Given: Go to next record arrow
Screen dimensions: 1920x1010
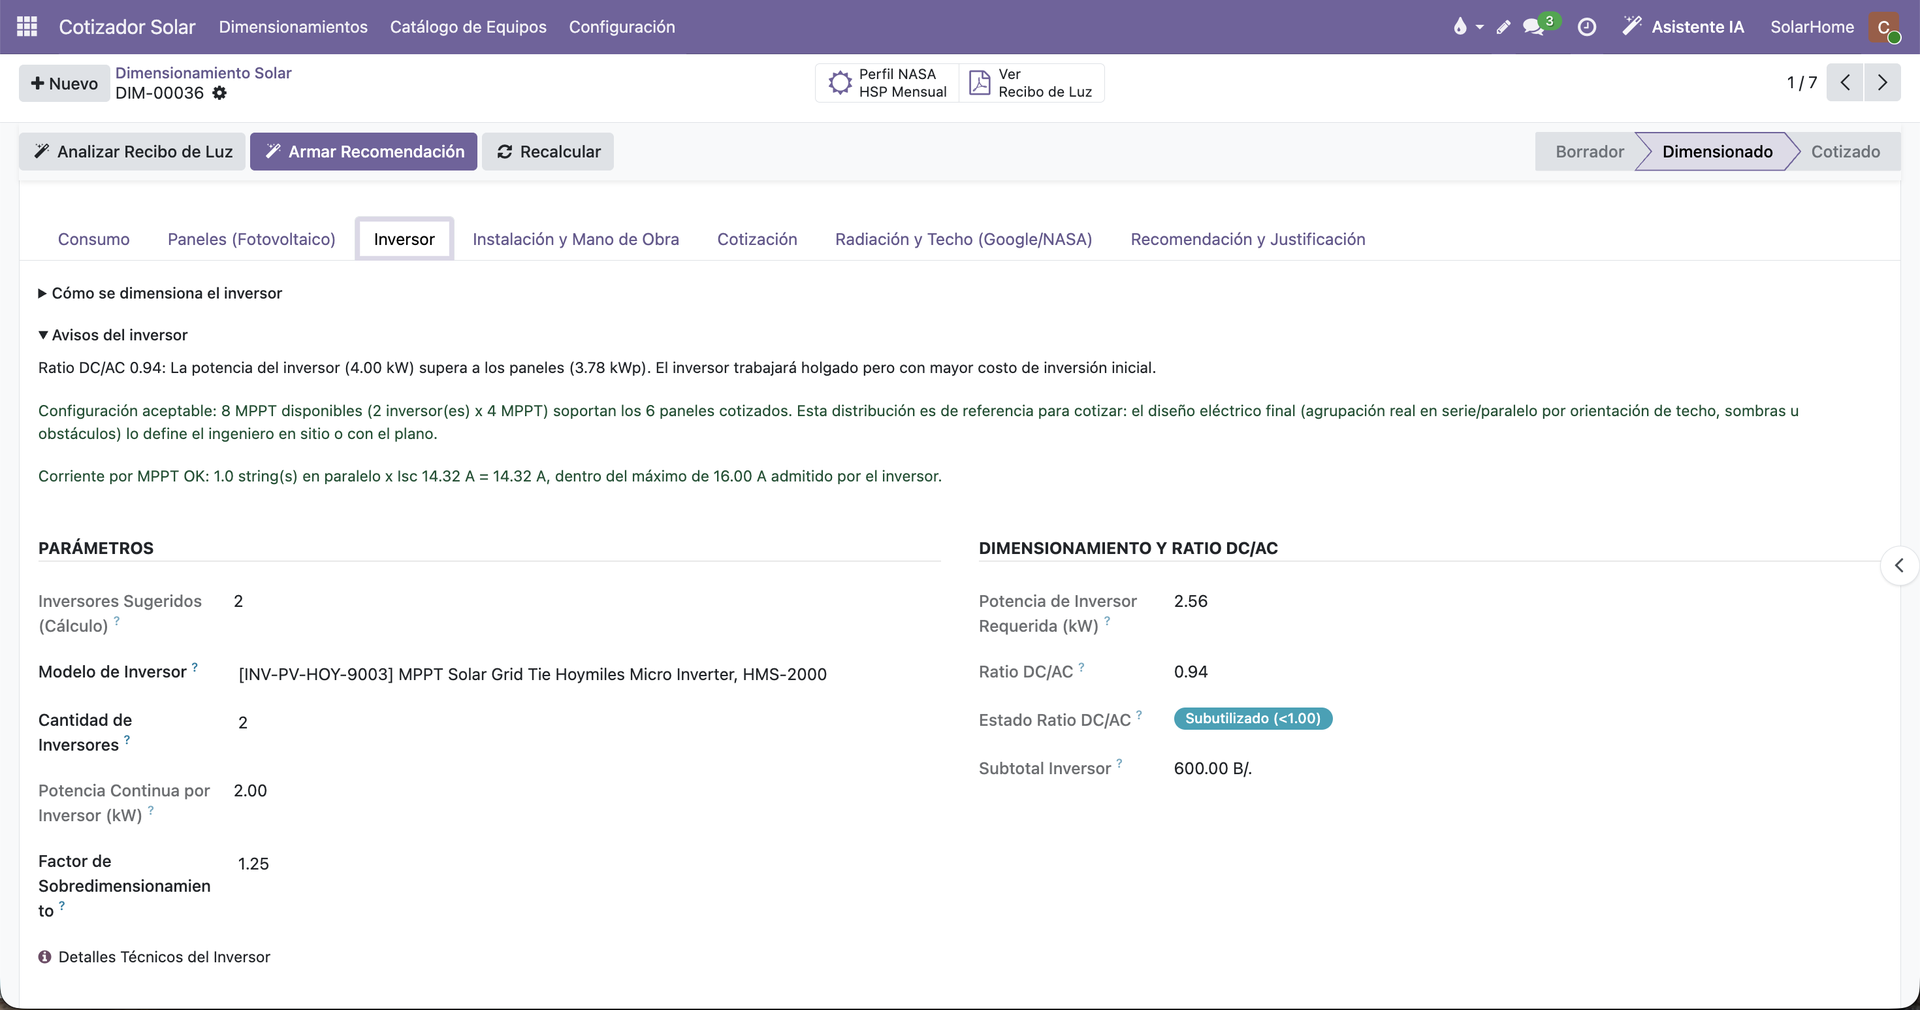Looking at the screenshot, I should point(1883,83).
